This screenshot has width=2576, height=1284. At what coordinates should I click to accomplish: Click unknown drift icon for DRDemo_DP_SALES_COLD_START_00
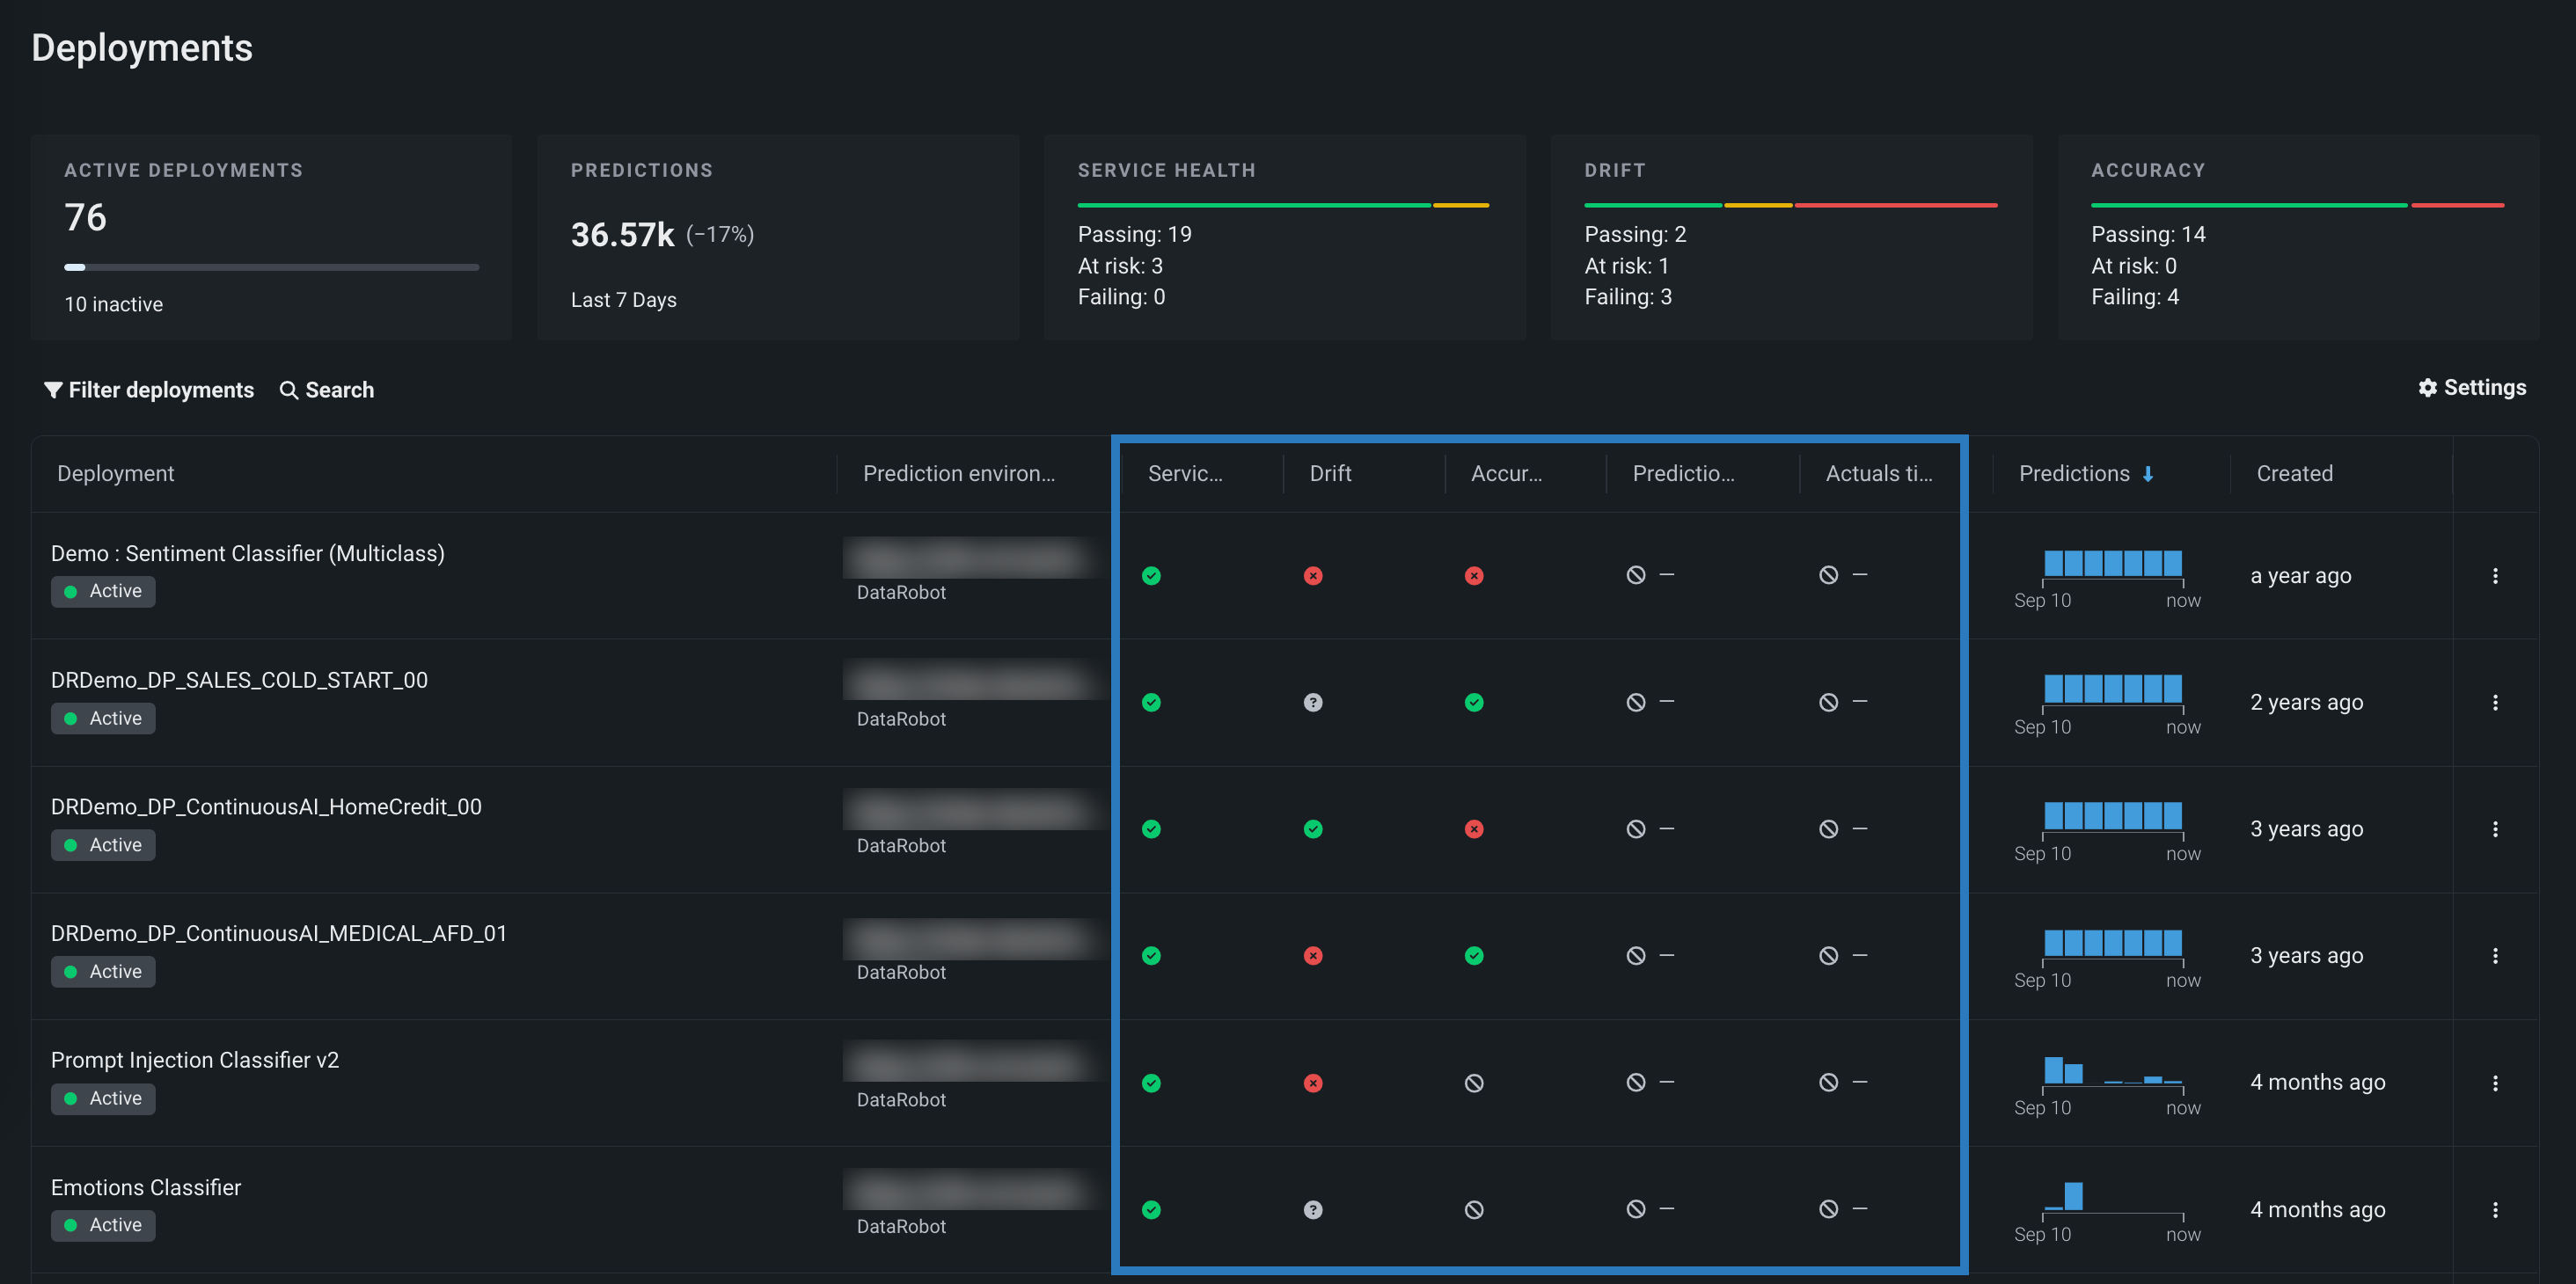click(x=1313, y=703)
